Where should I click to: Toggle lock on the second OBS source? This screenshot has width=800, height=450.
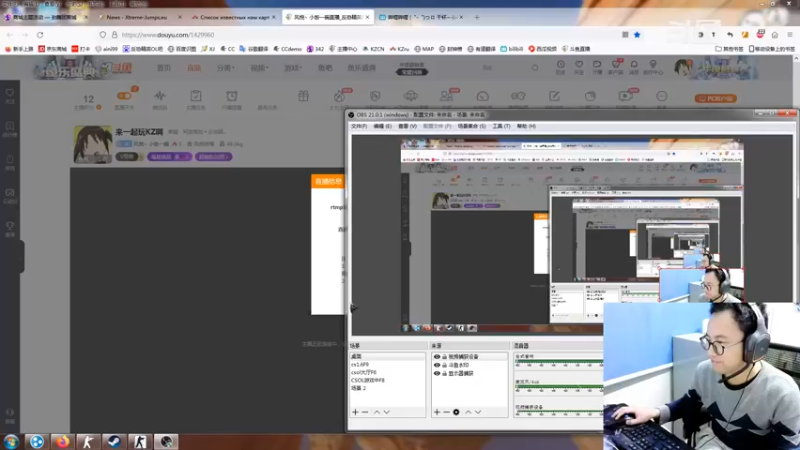click(444, 365)
